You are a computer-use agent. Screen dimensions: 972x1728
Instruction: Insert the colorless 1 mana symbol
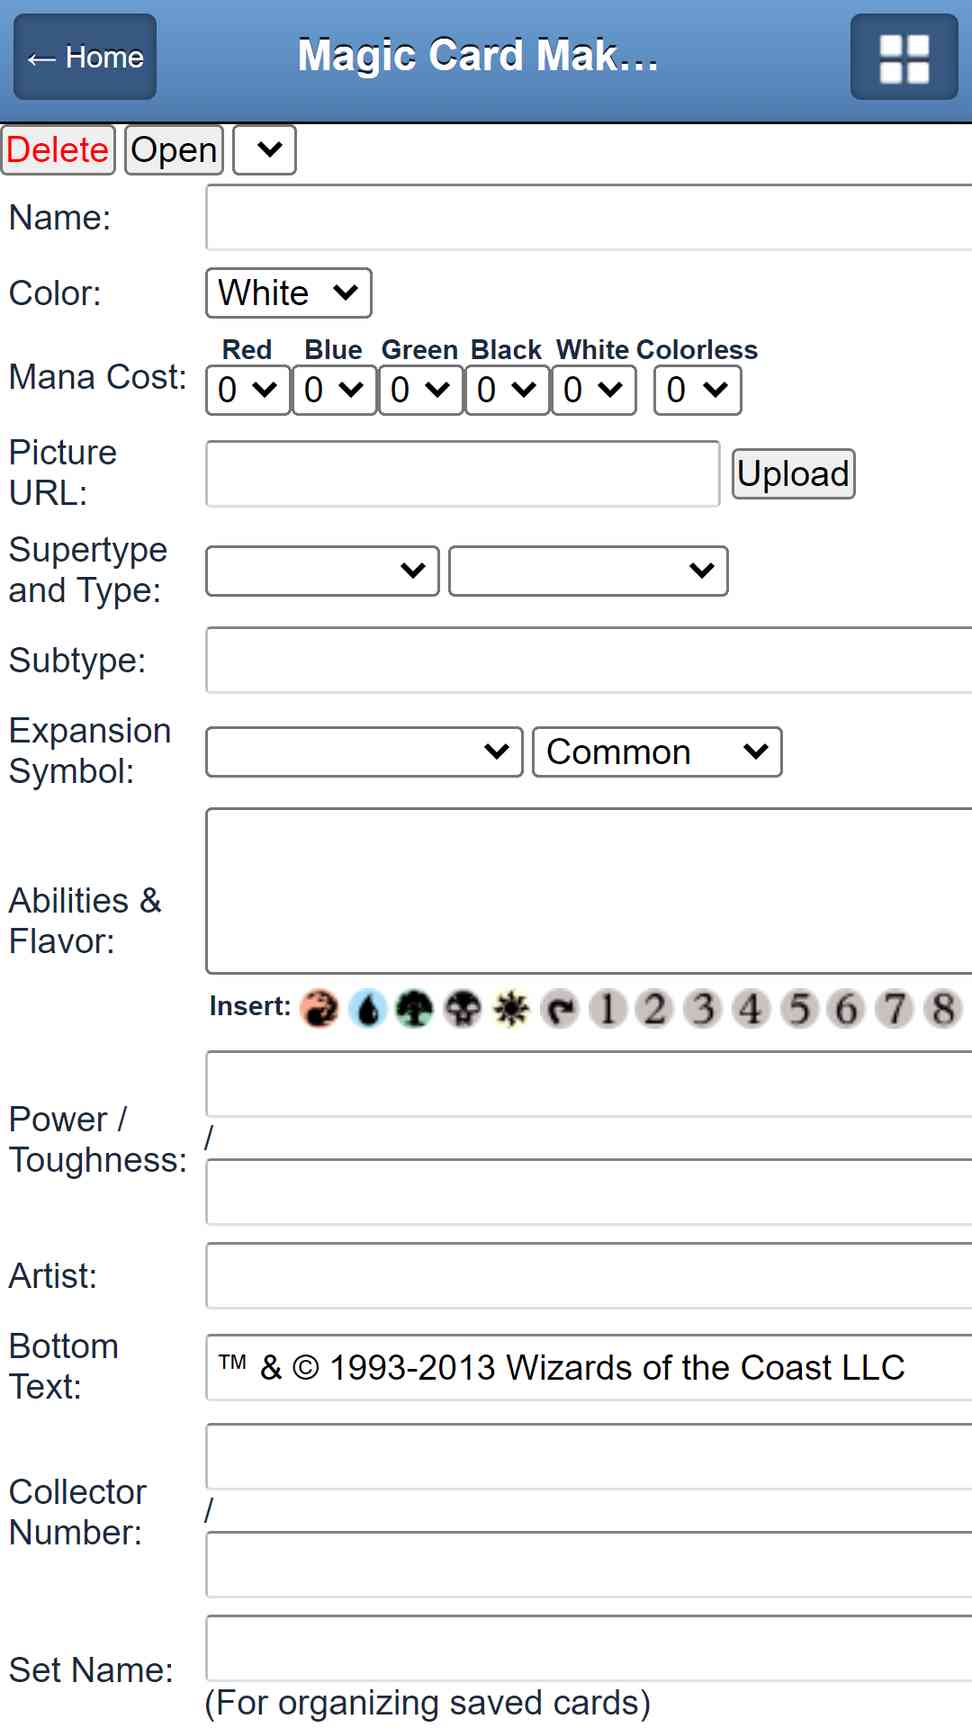pyautogui.click(x=607, y=1009)
